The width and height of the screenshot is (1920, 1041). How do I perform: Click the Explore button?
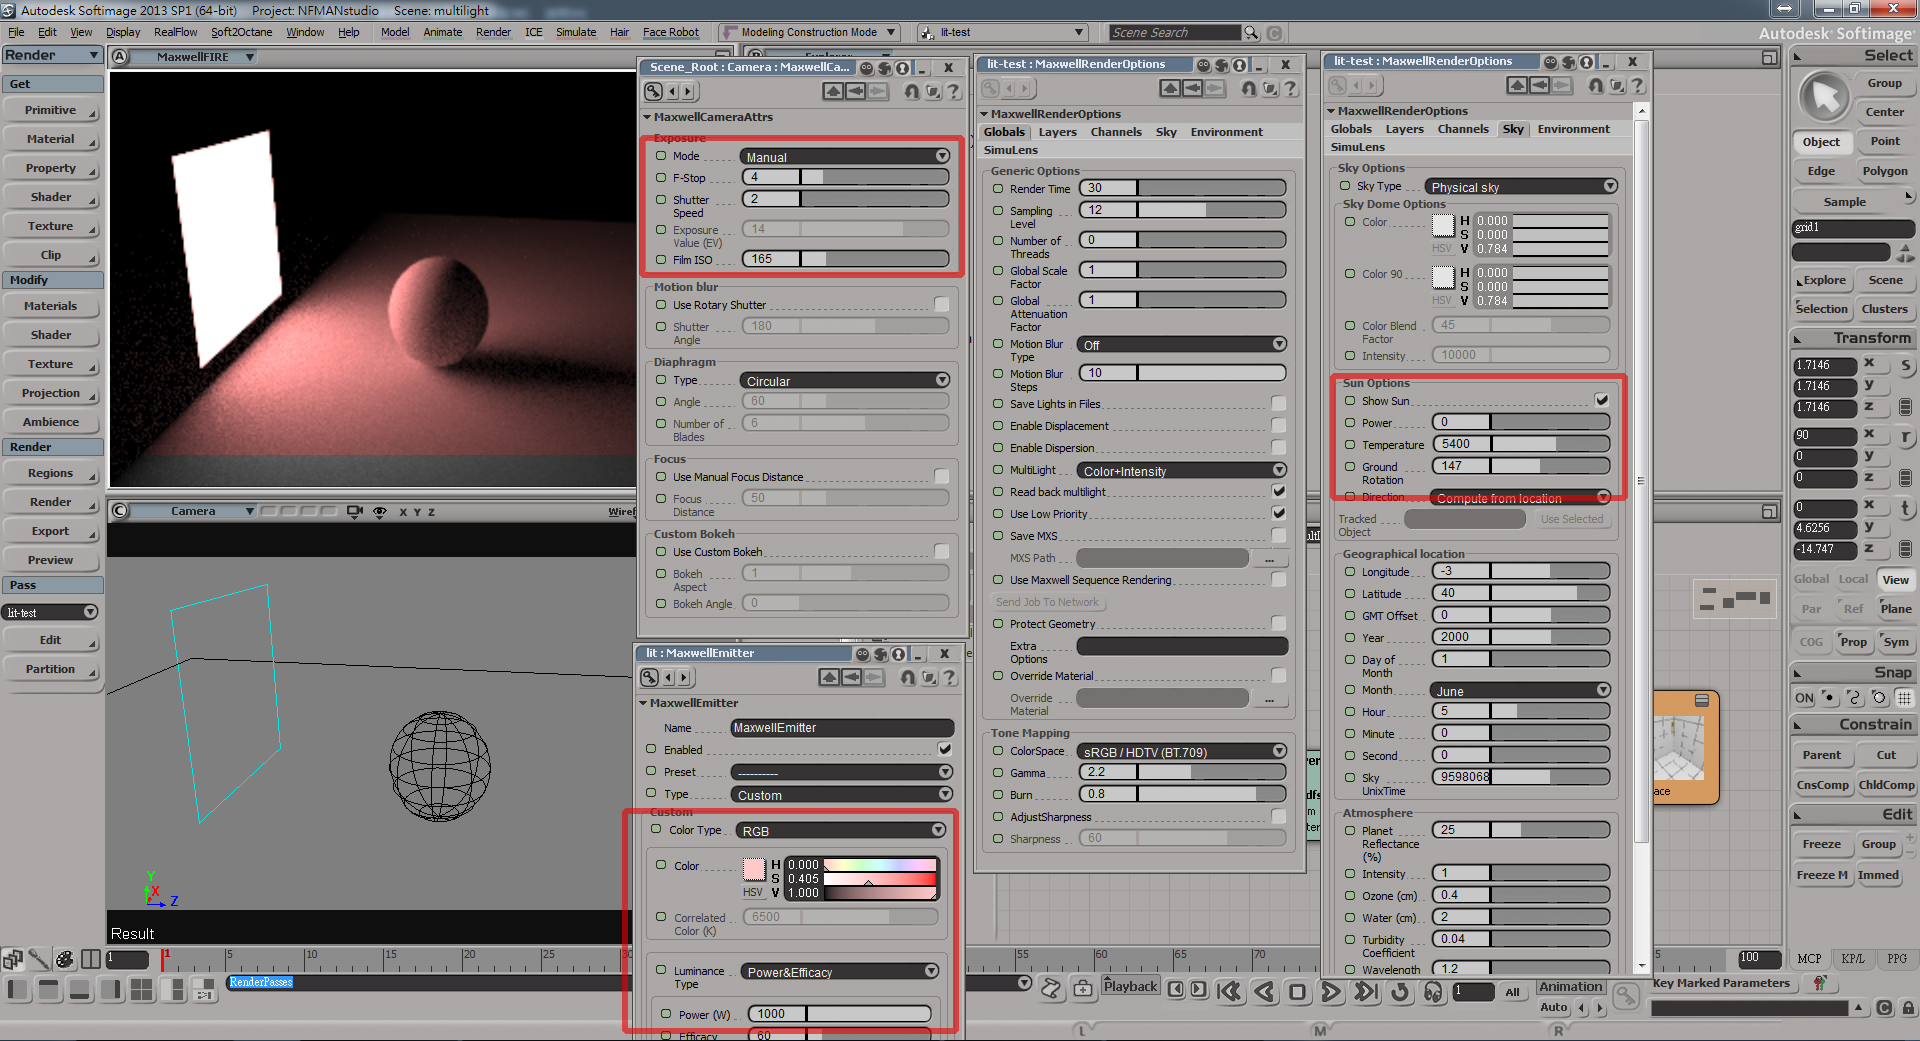pos(1824,280)
